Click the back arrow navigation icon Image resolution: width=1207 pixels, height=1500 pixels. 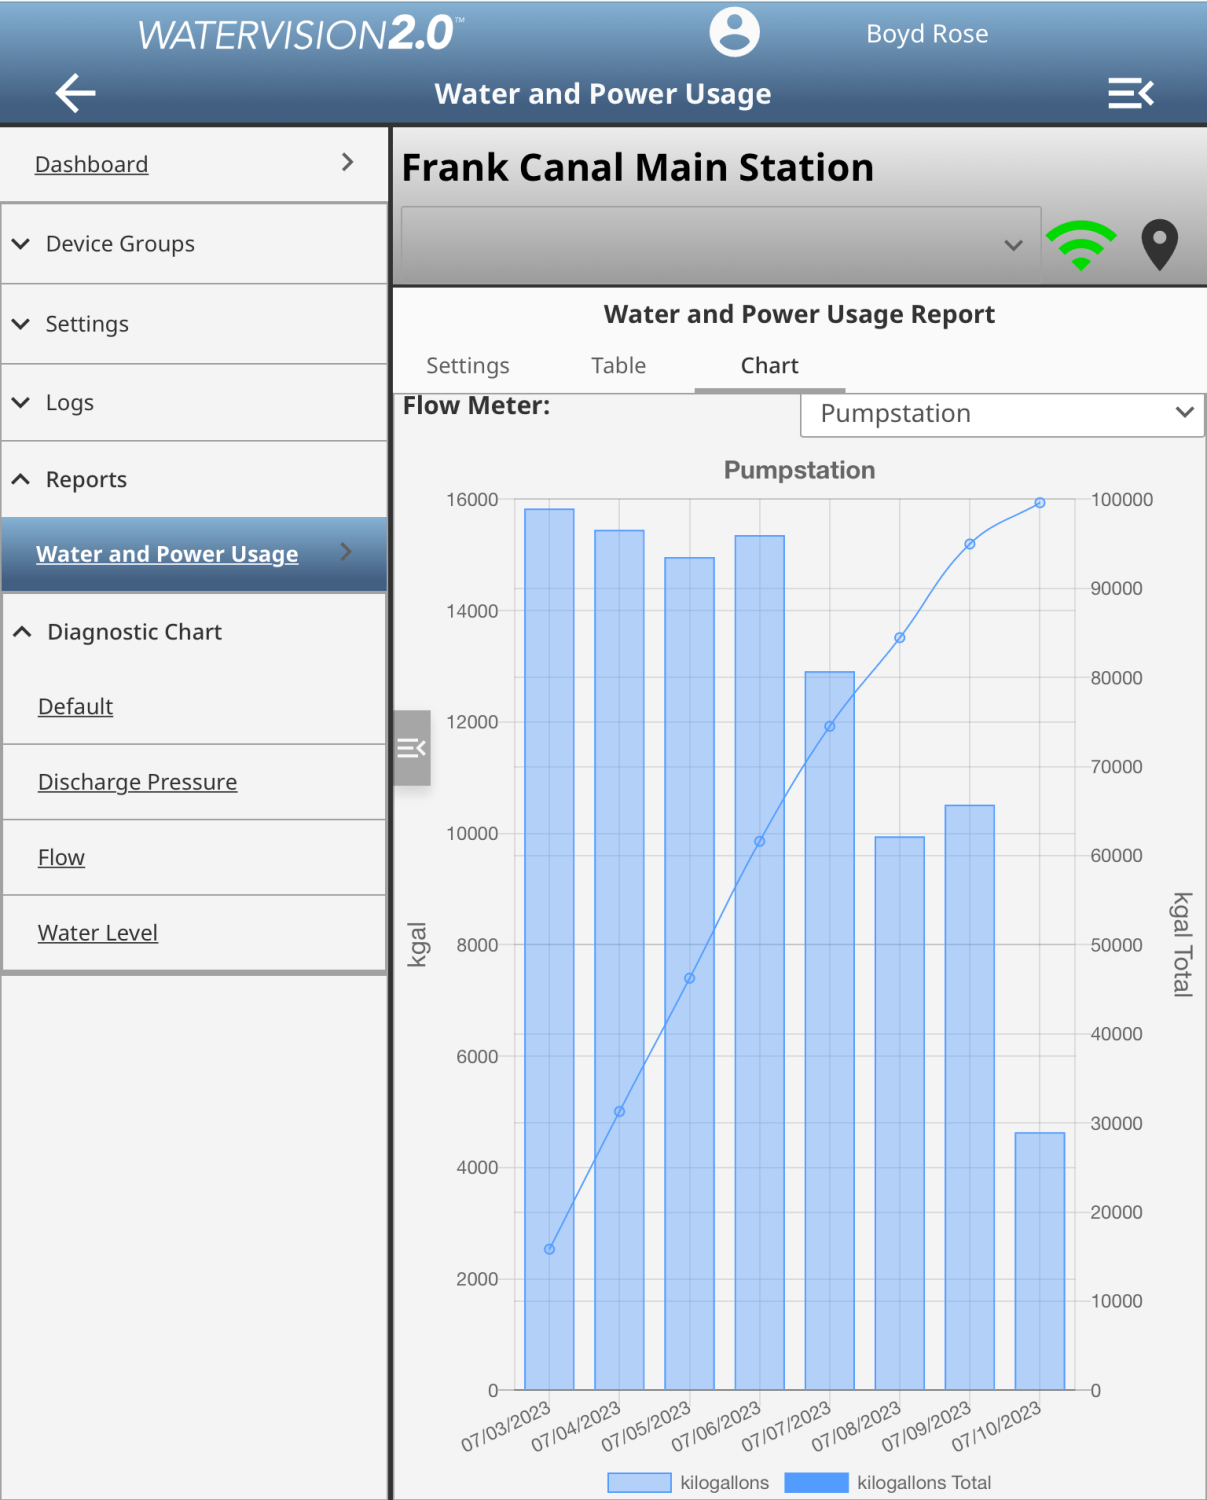click(x=75, y=93)
